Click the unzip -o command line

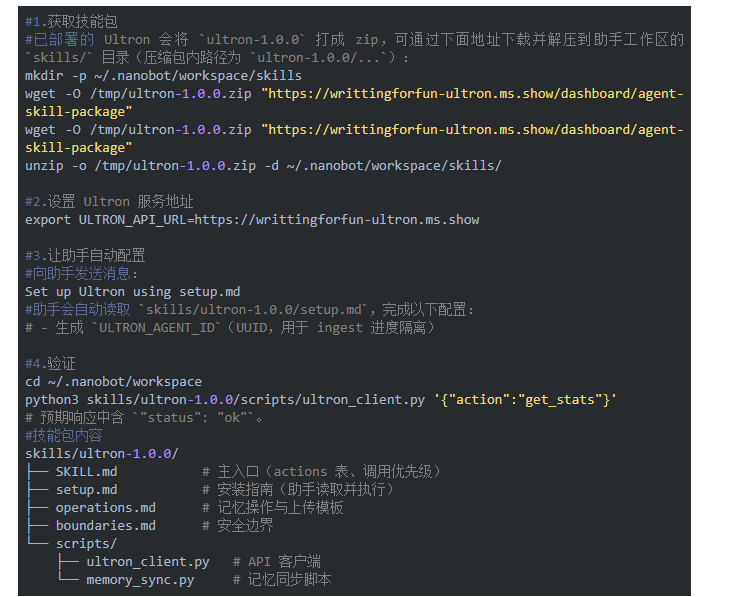263,165
